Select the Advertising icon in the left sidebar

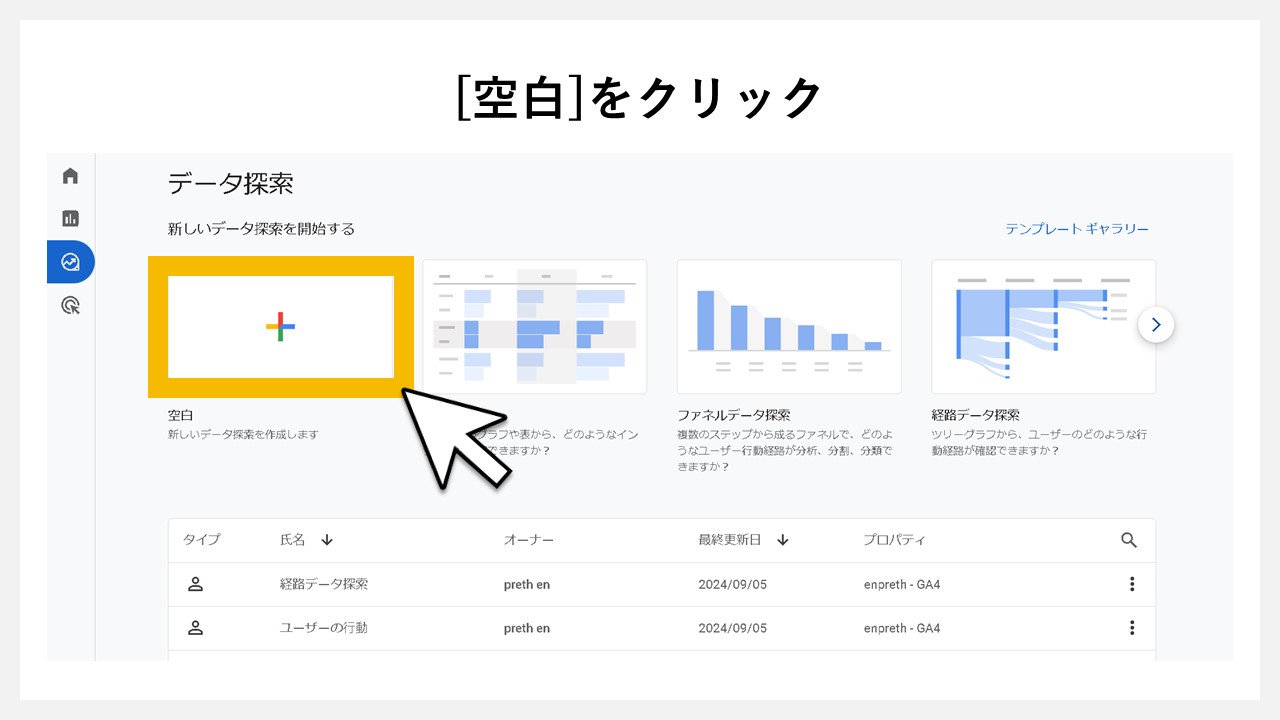click(70, 305)
